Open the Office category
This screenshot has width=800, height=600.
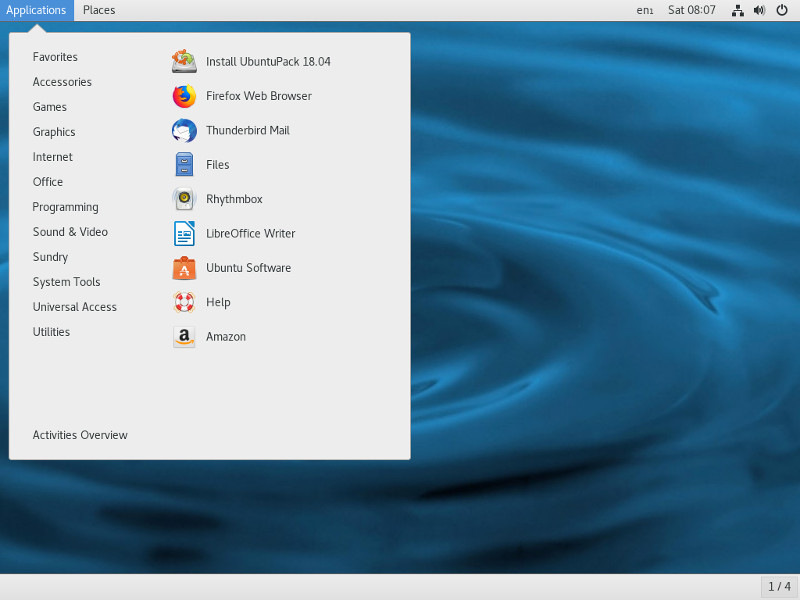pyautogui.click(x=48, y=182)
